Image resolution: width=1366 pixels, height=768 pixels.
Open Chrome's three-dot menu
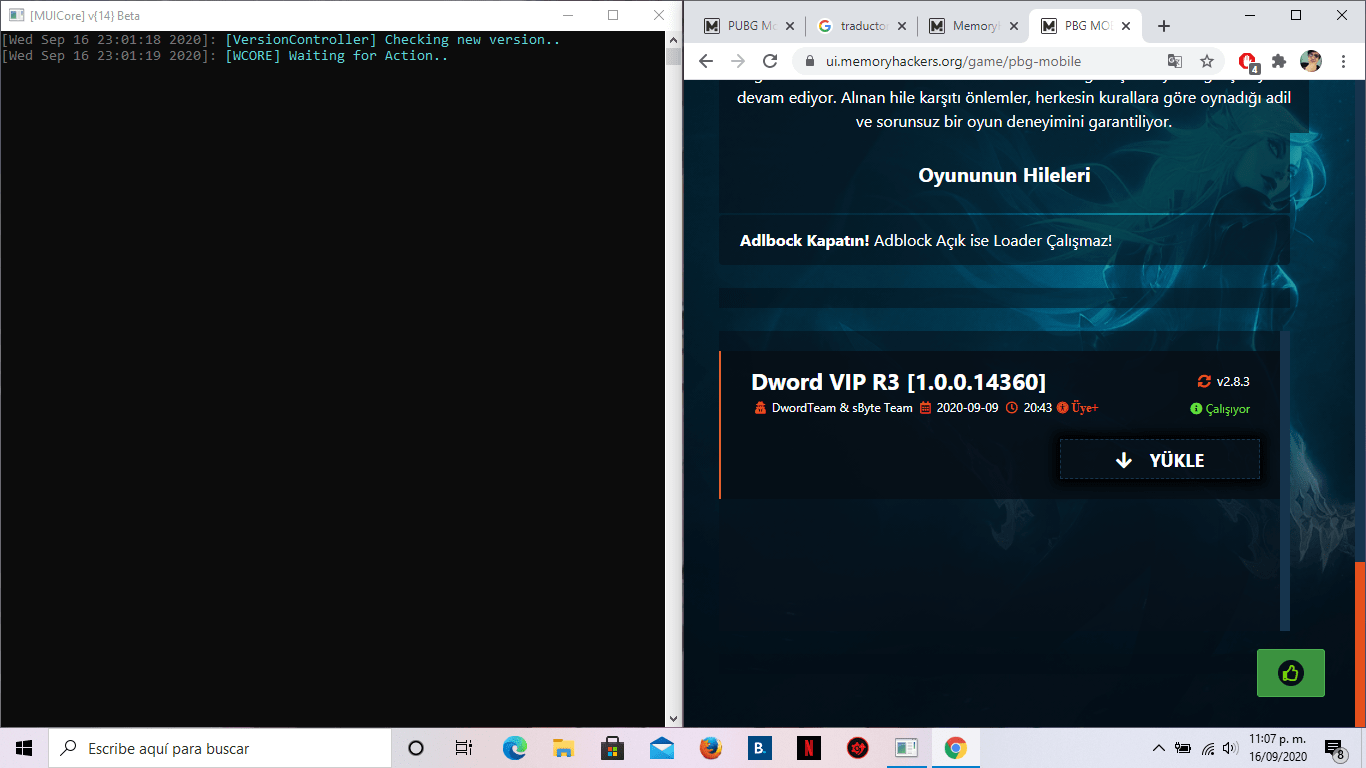click(1343, 61)
